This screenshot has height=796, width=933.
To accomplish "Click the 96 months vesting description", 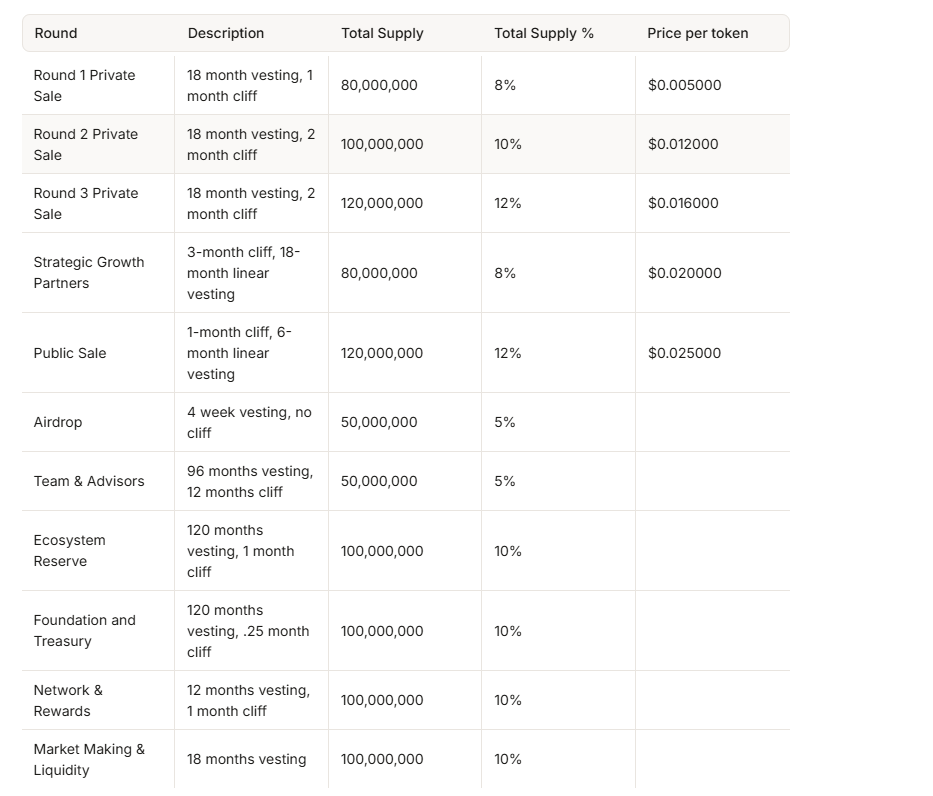I will (x=250, y=481).
